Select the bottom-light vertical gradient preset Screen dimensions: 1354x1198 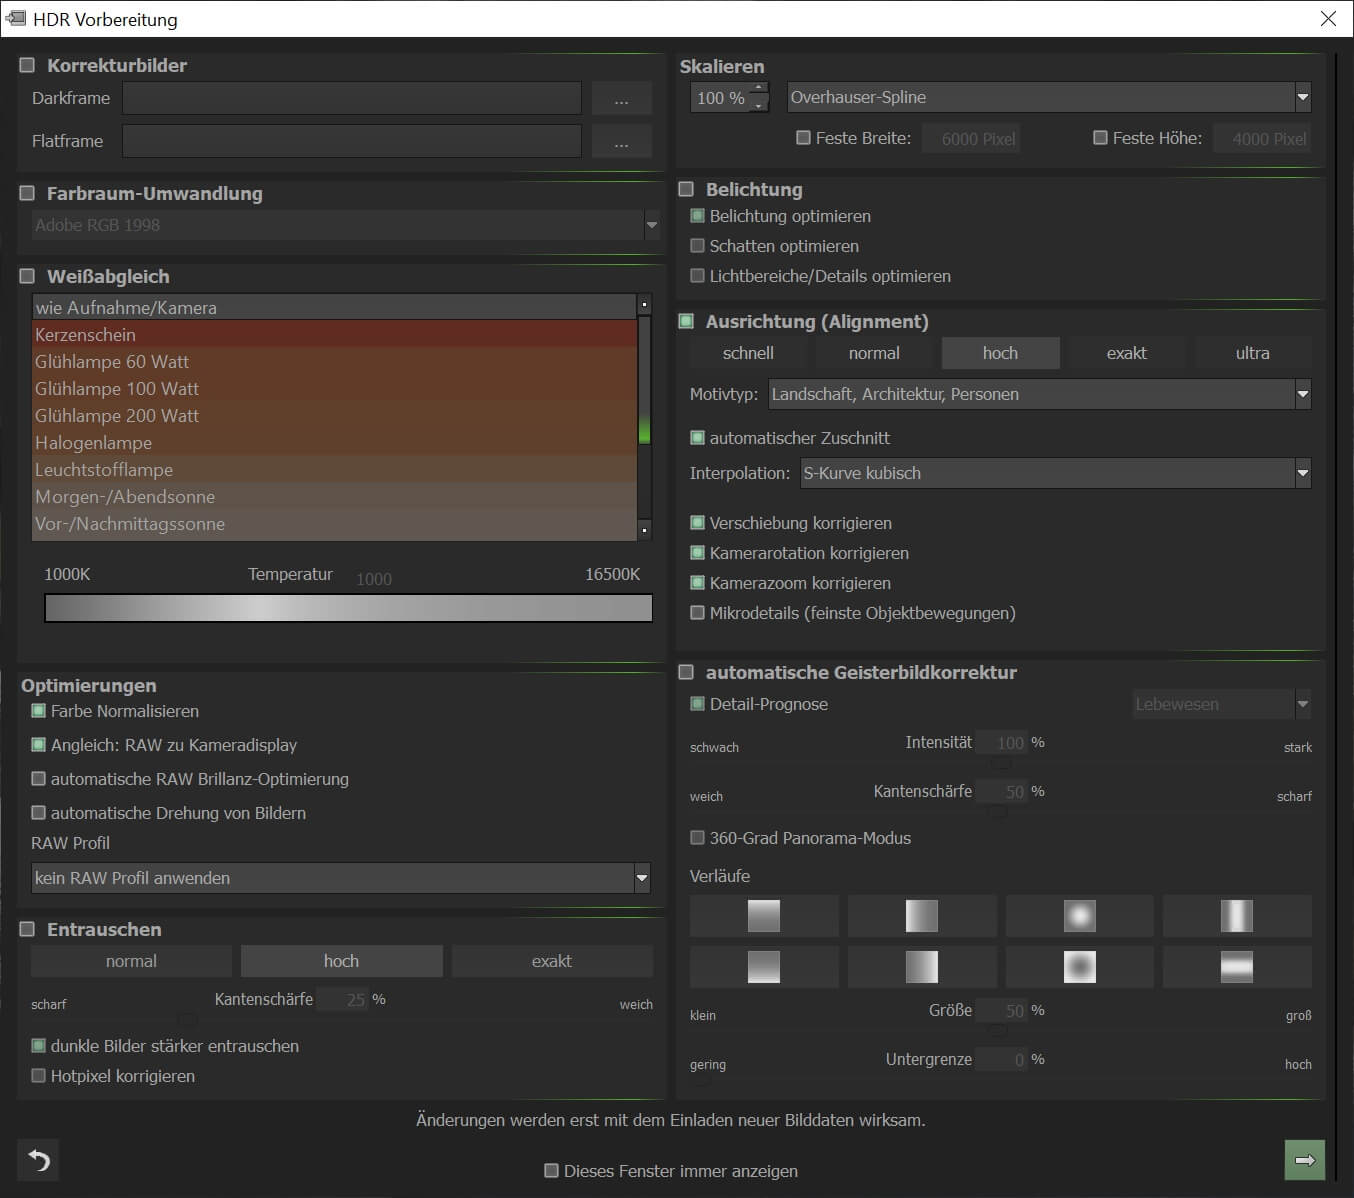tap(764, 967)
